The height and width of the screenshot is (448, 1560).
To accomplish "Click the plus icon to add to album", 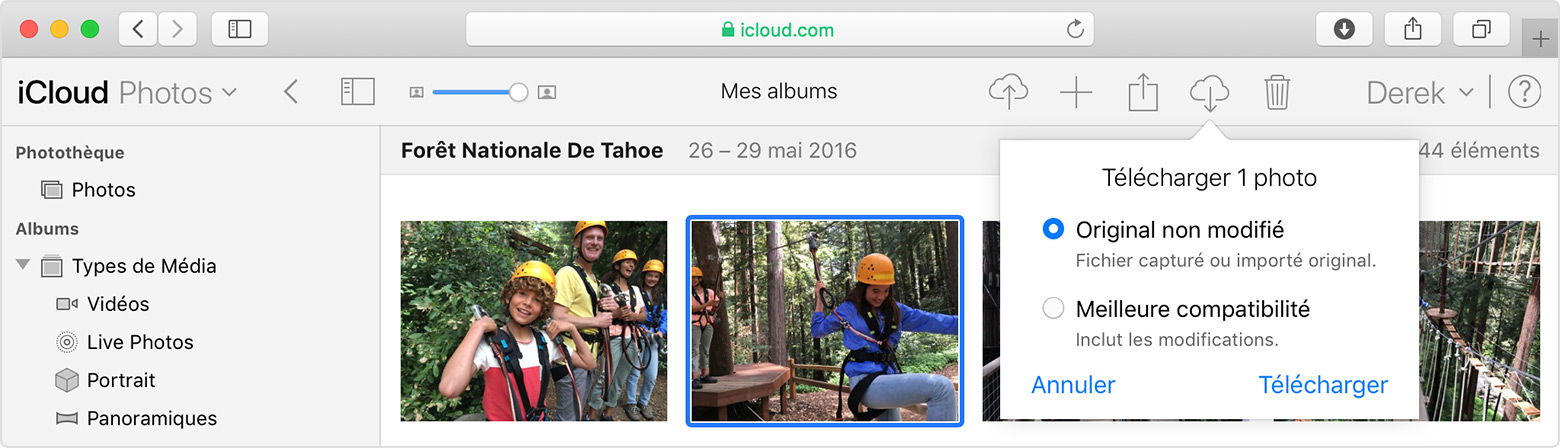I will coord(1076,93).
